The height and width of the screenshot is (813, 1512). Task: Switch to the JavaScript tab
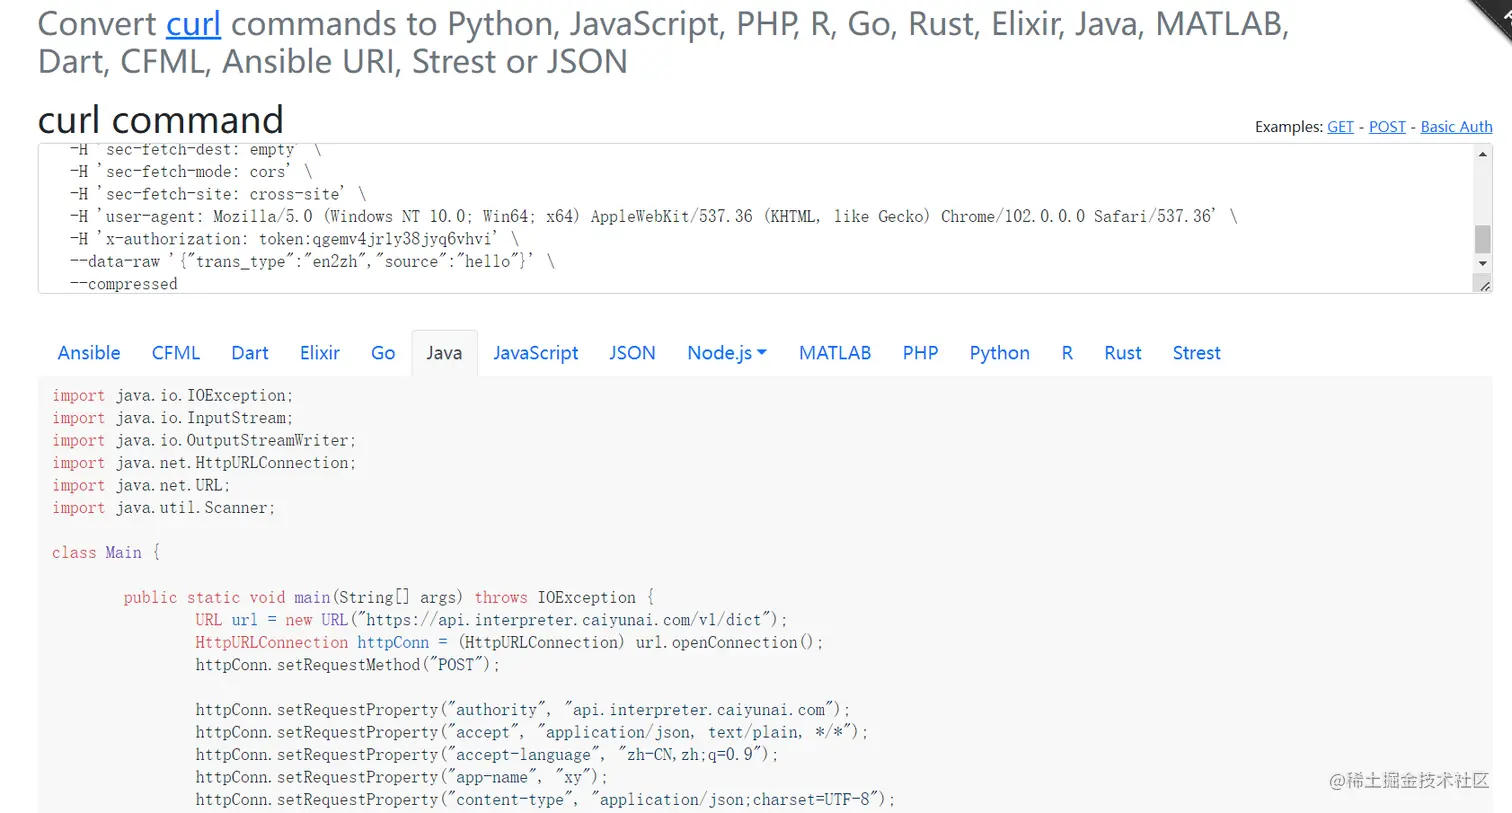pos(536,353)
